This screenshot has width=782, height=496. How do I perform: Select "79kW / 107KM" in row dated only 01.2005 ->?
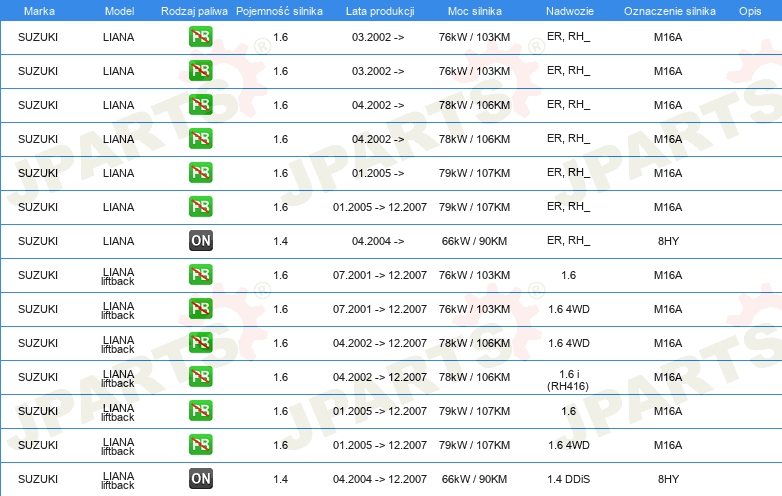474,173
